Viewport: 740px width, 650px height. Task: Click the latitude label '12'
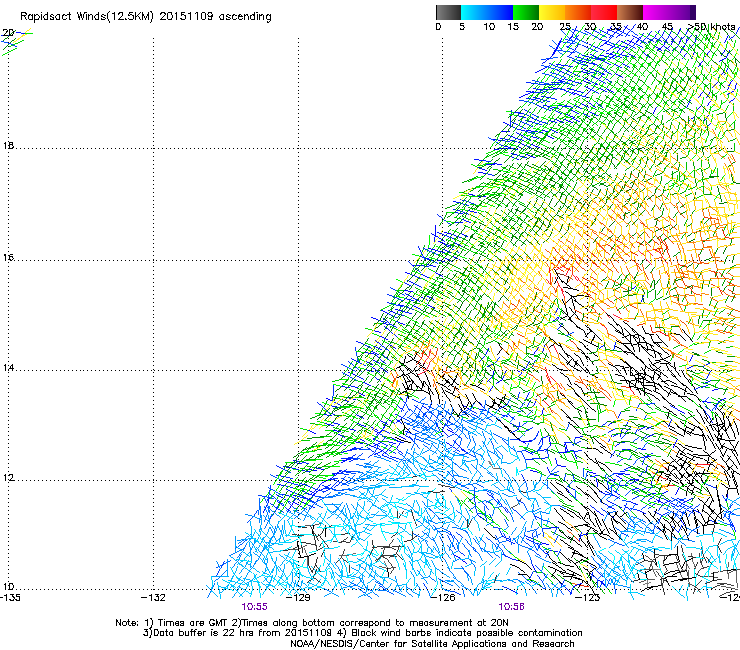tap(8, 478)
